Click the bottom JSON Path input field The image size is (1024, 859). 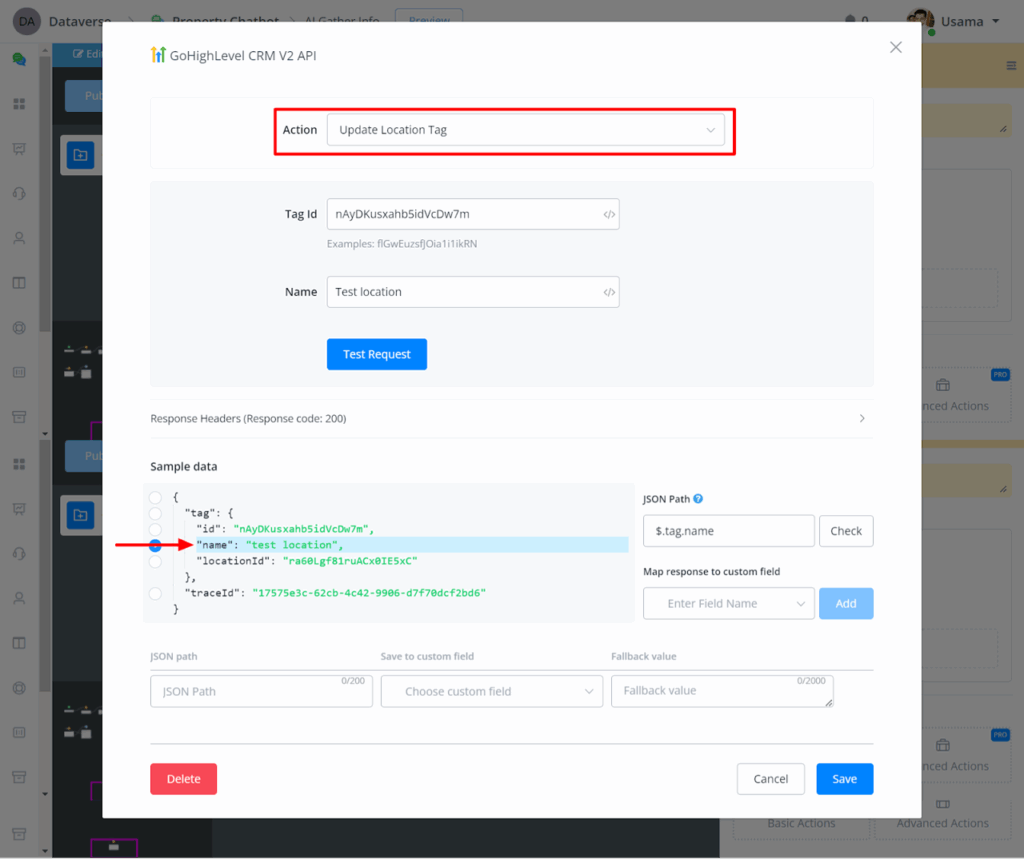tap(261, 691)
